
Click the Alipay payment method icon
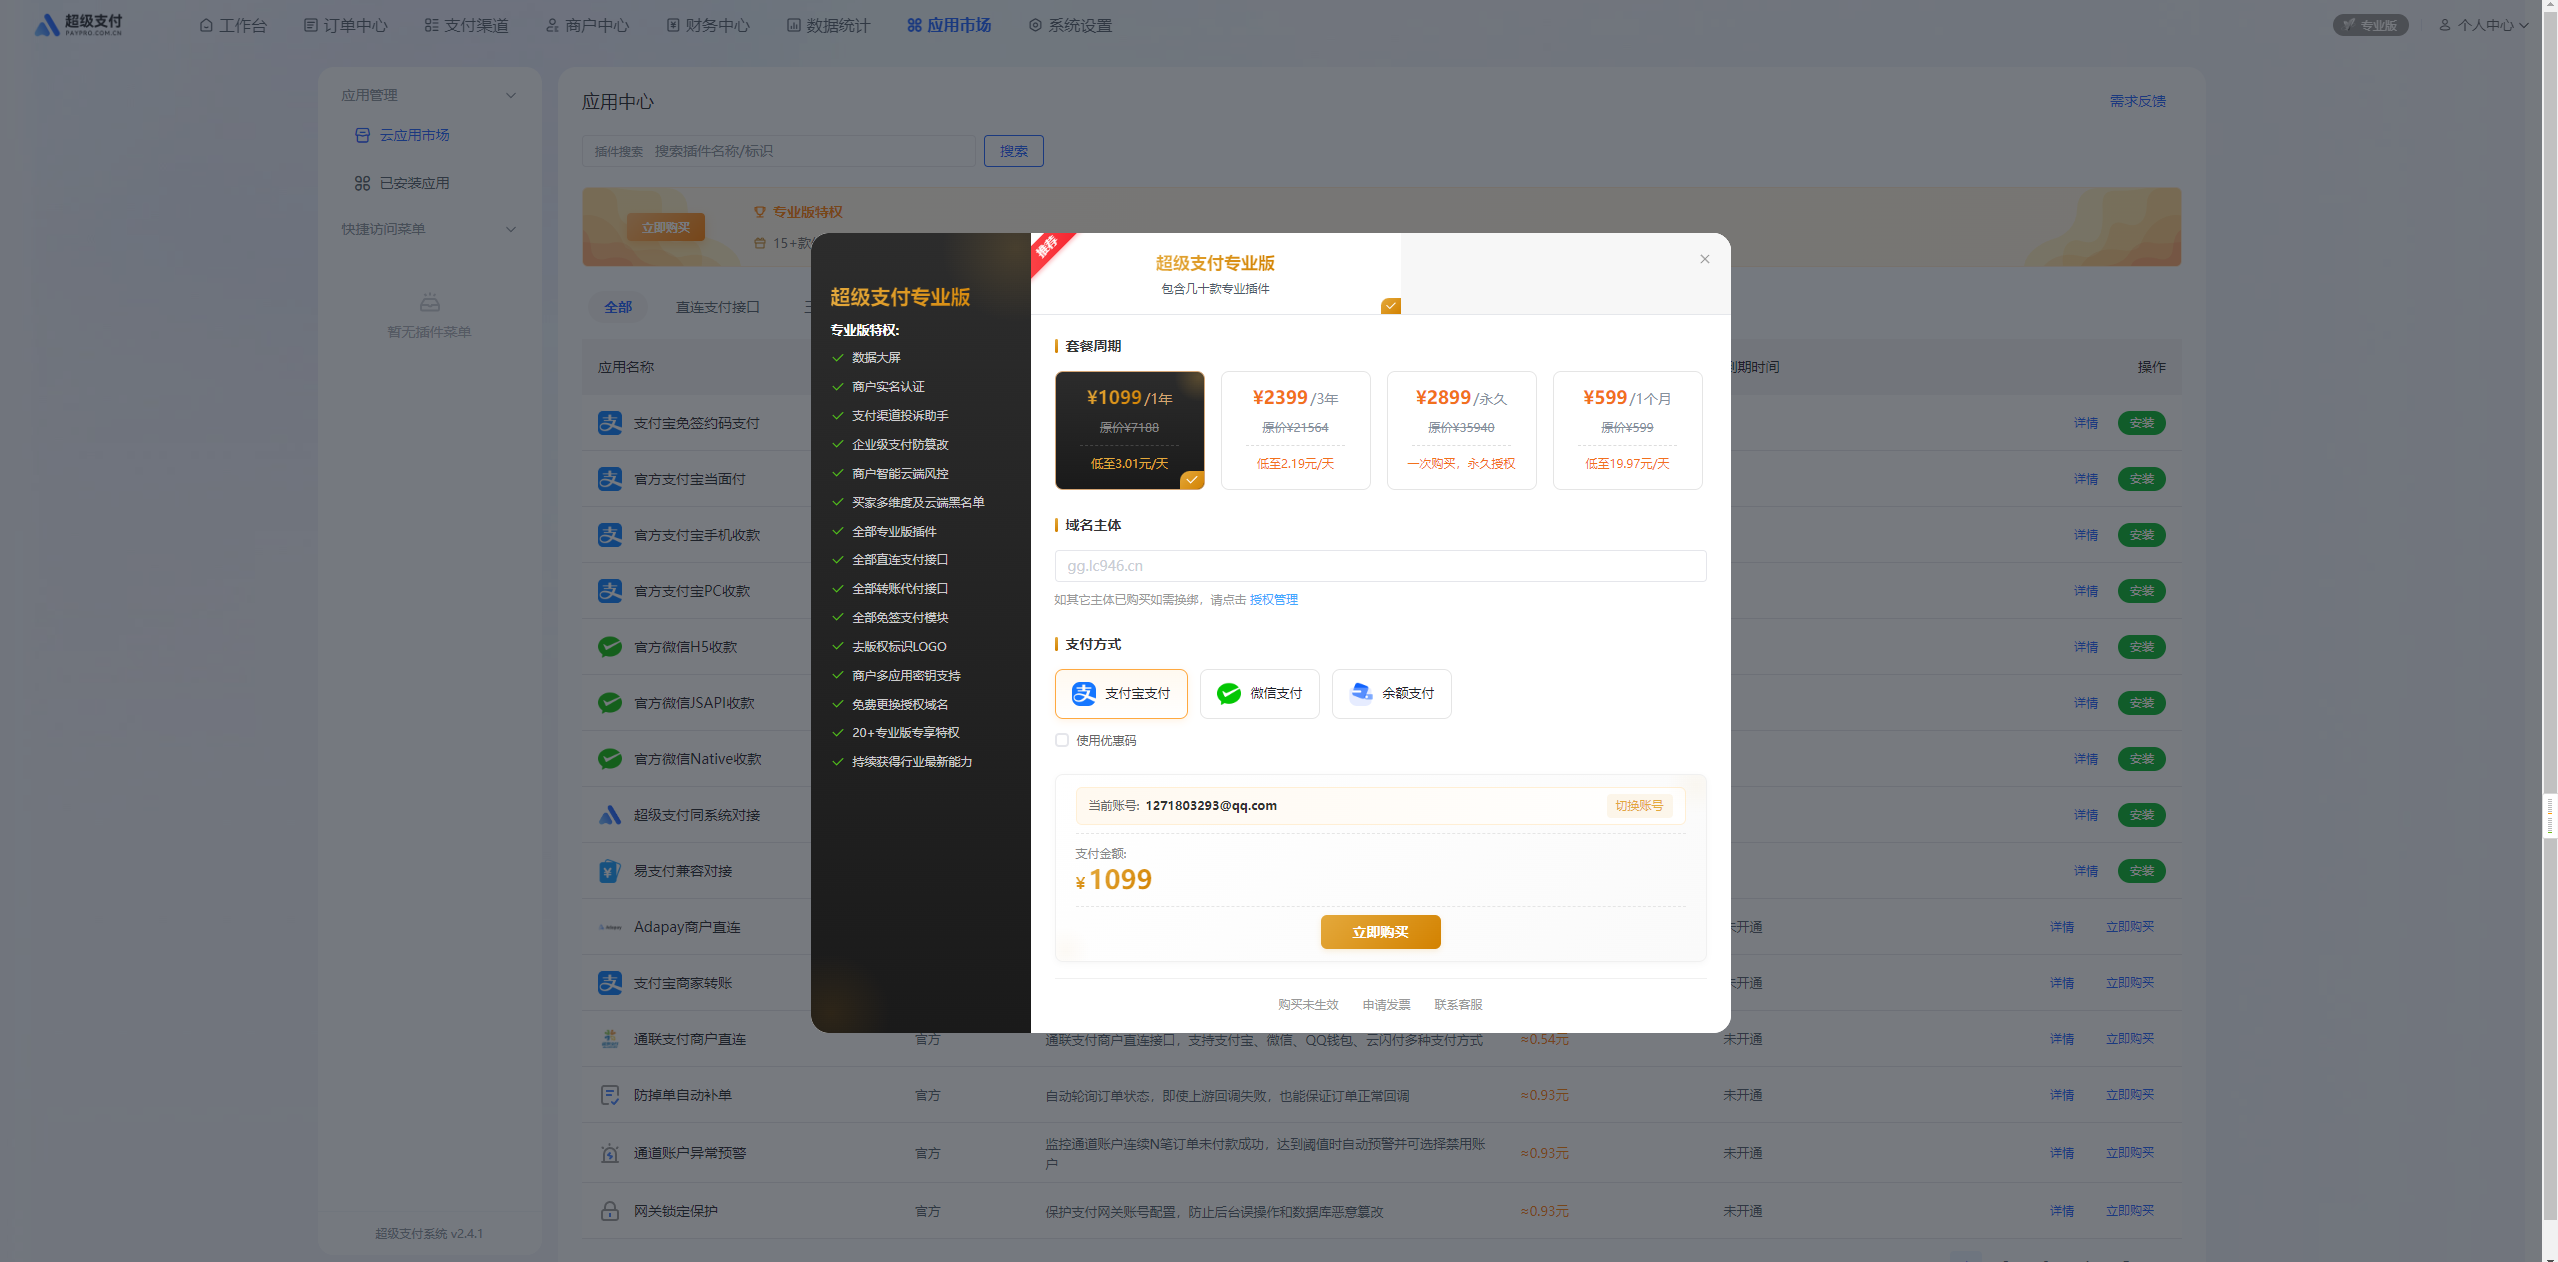pos(1083,693)
